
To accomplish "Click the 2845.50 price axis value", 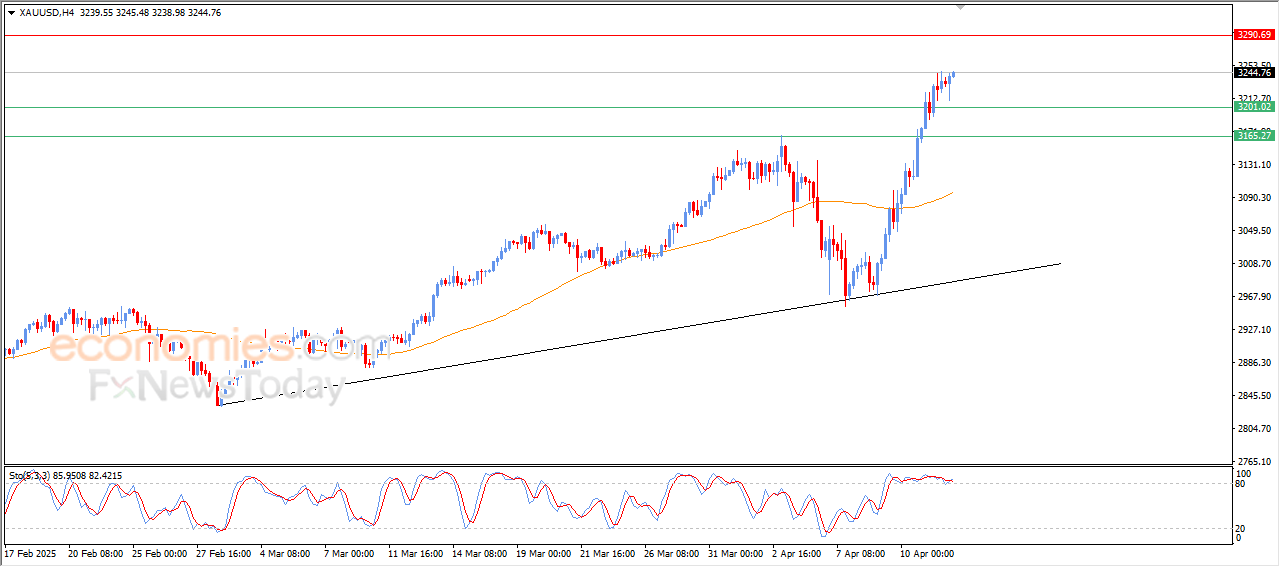I will [1254, 396].
